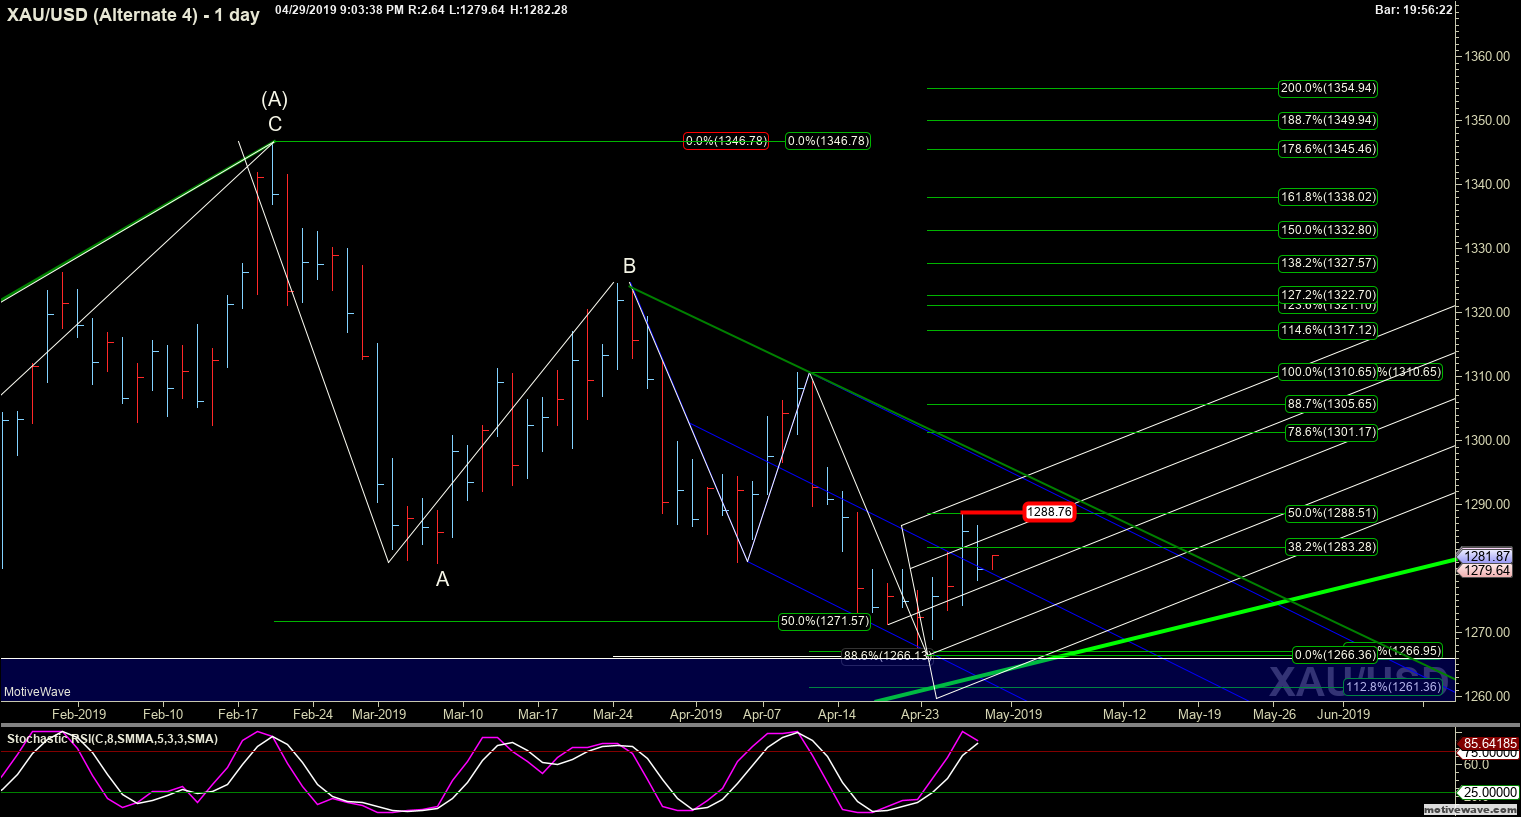Click the green-bordered 0.0%(1346.78) label
The height and width of the screenshot is (817, 1521).
[x=828, y=141]
